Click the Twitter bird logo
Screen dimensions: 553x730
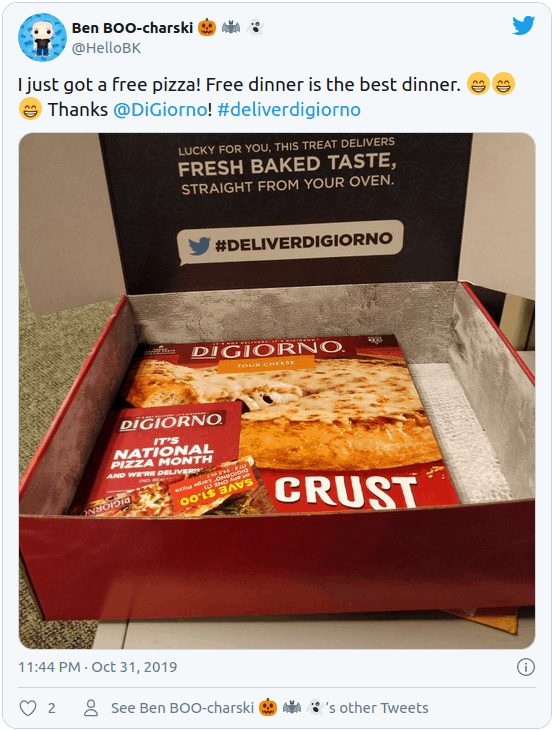pyautogui.click(x=523, y=26)
